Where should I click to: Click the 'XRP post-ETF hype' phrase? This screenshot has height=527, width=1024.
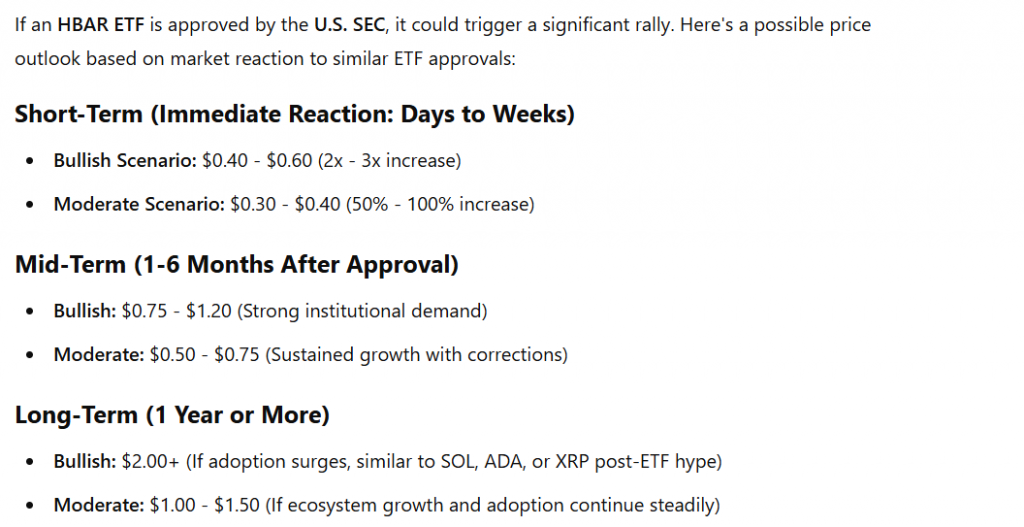pyautogui.click(x=635, y=462)
